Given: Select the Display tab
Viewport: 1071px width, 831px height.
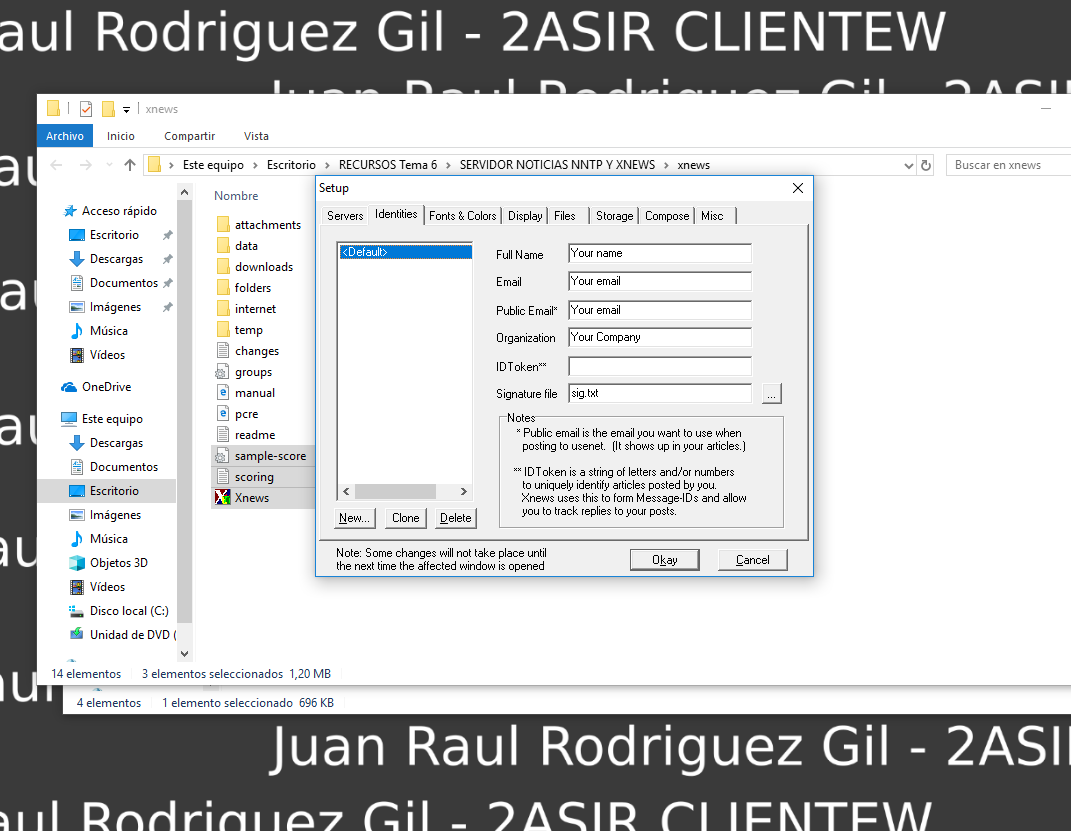Looking at the screenshot, I should click(525, 216).
